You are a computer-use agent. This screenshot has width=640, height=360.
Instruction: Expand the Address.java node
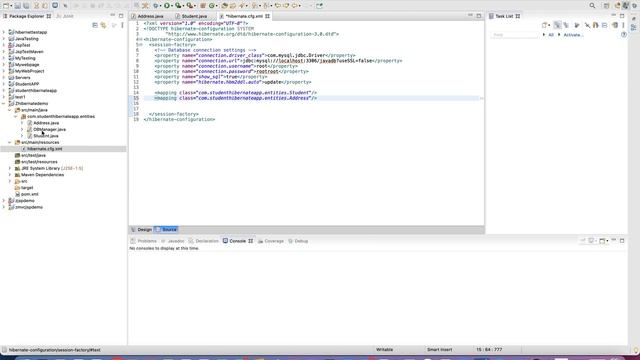point(22,123)
